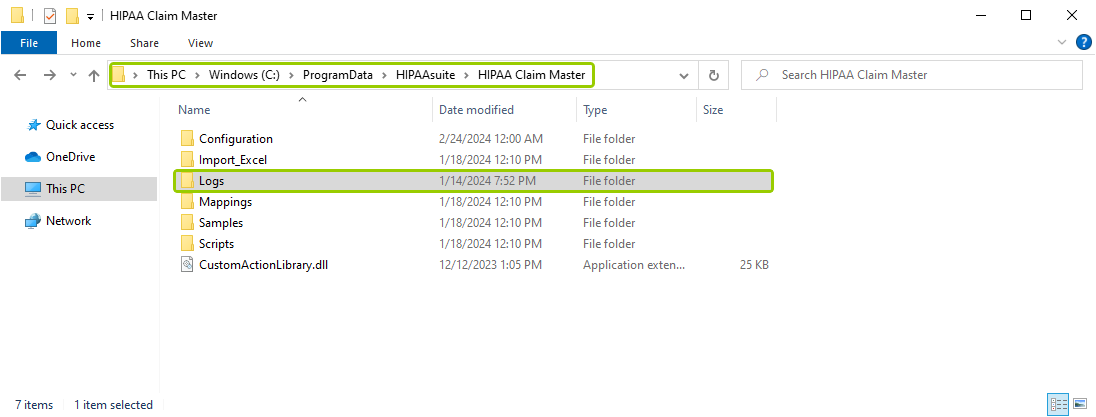
Task: Switch to the Share ribbon tab
Action: tap(144, 43)
